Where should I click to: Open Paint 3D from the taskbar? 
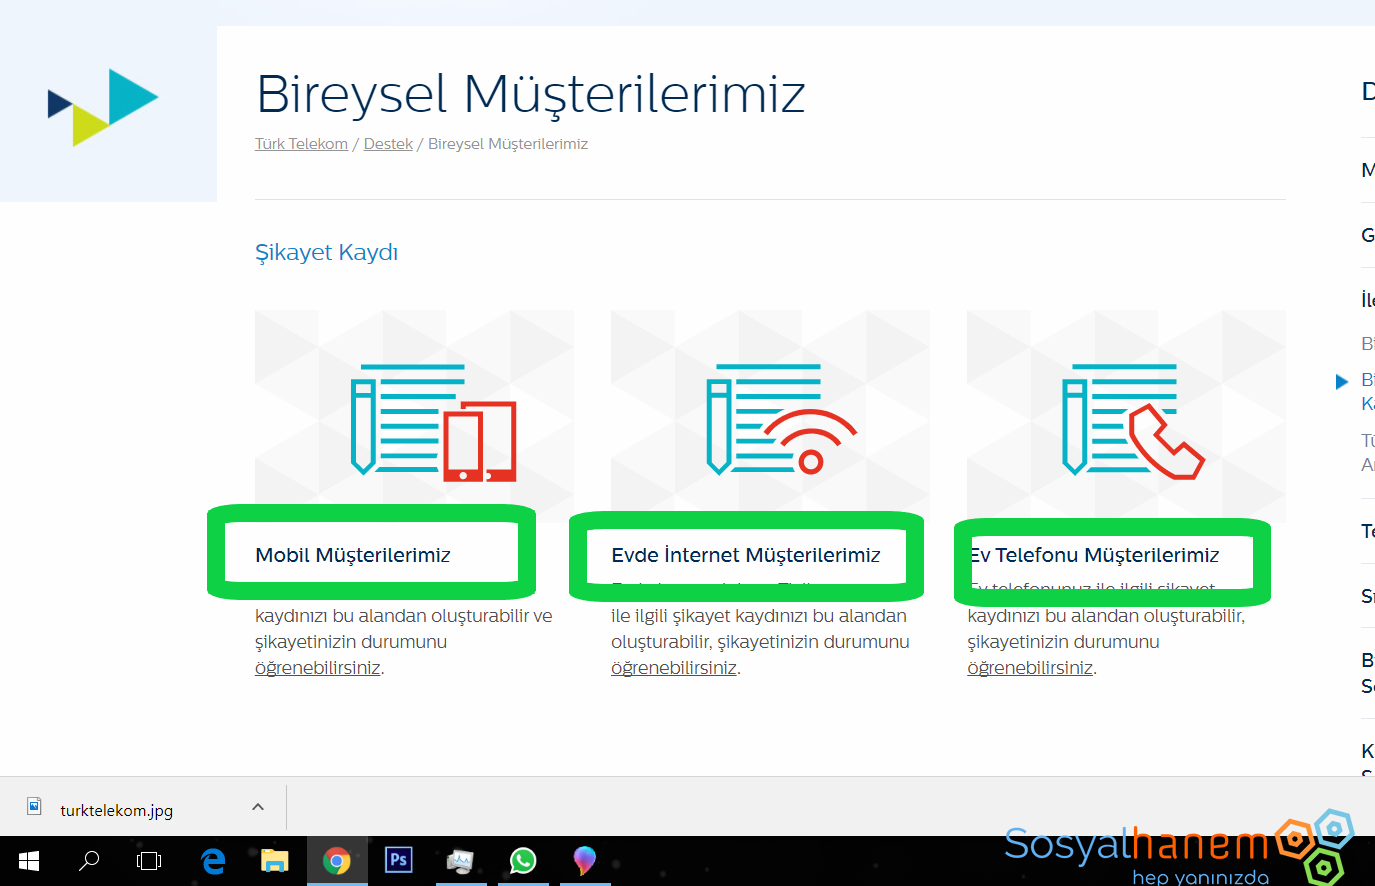(584, 860)
